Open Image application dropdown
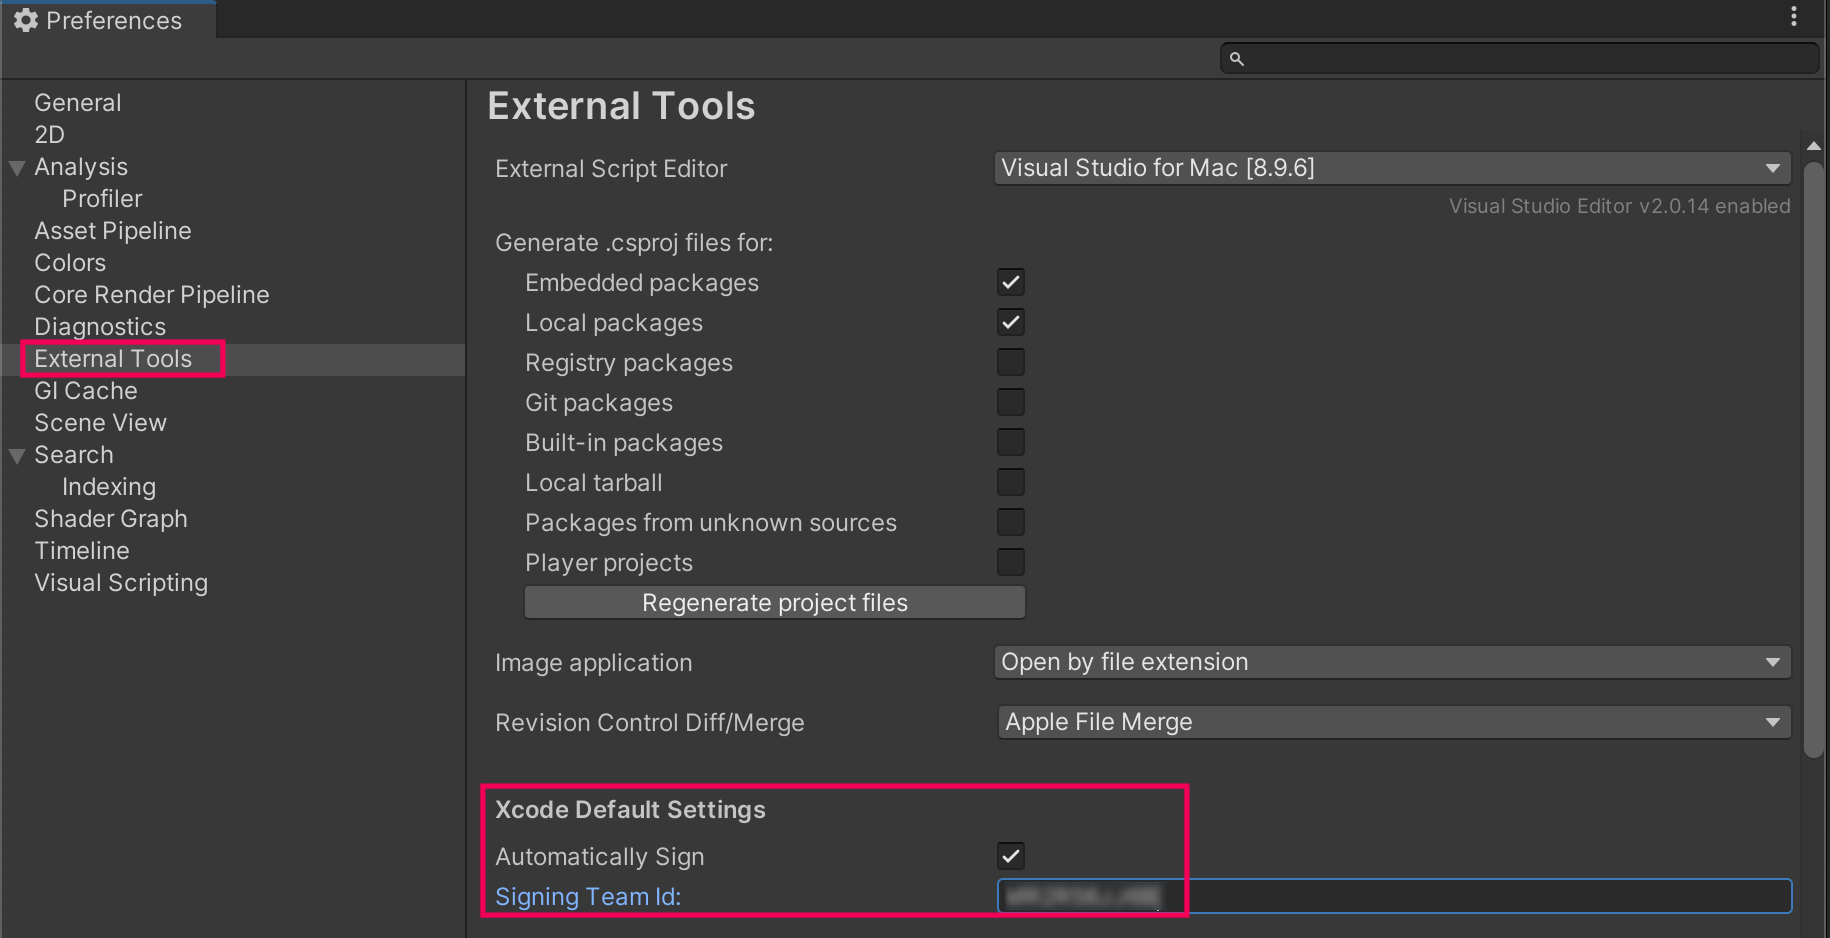Image resolution: width=1830 pixels, height=938 pixels. click(1392, 662)
